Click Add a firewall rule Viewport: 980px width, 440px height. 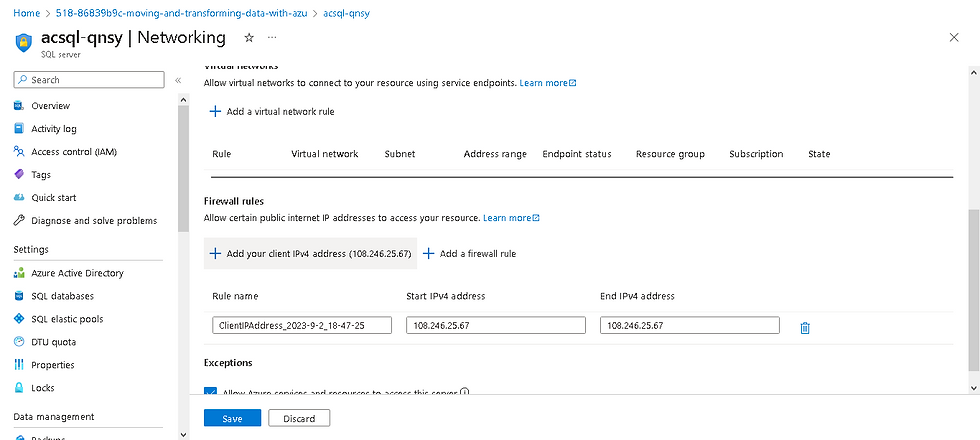pyautogui.click(x=470, y=254)
